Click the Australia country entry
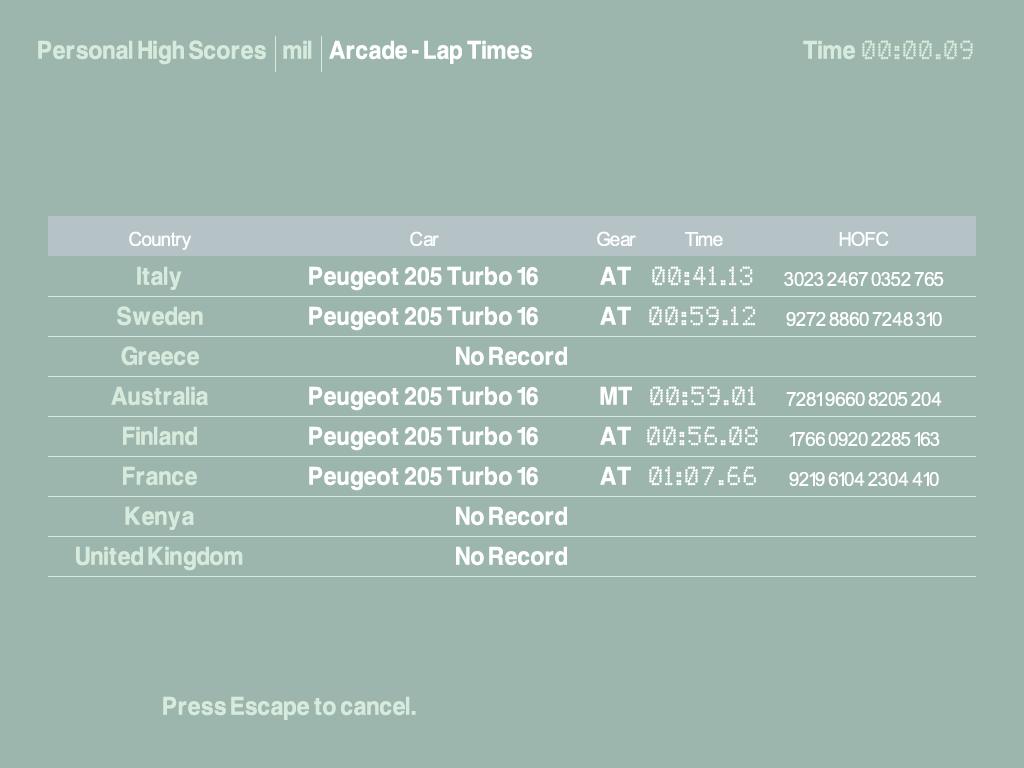Viewport: 1024px width, 768px height. pyautogui.click(x=159, y=397)
